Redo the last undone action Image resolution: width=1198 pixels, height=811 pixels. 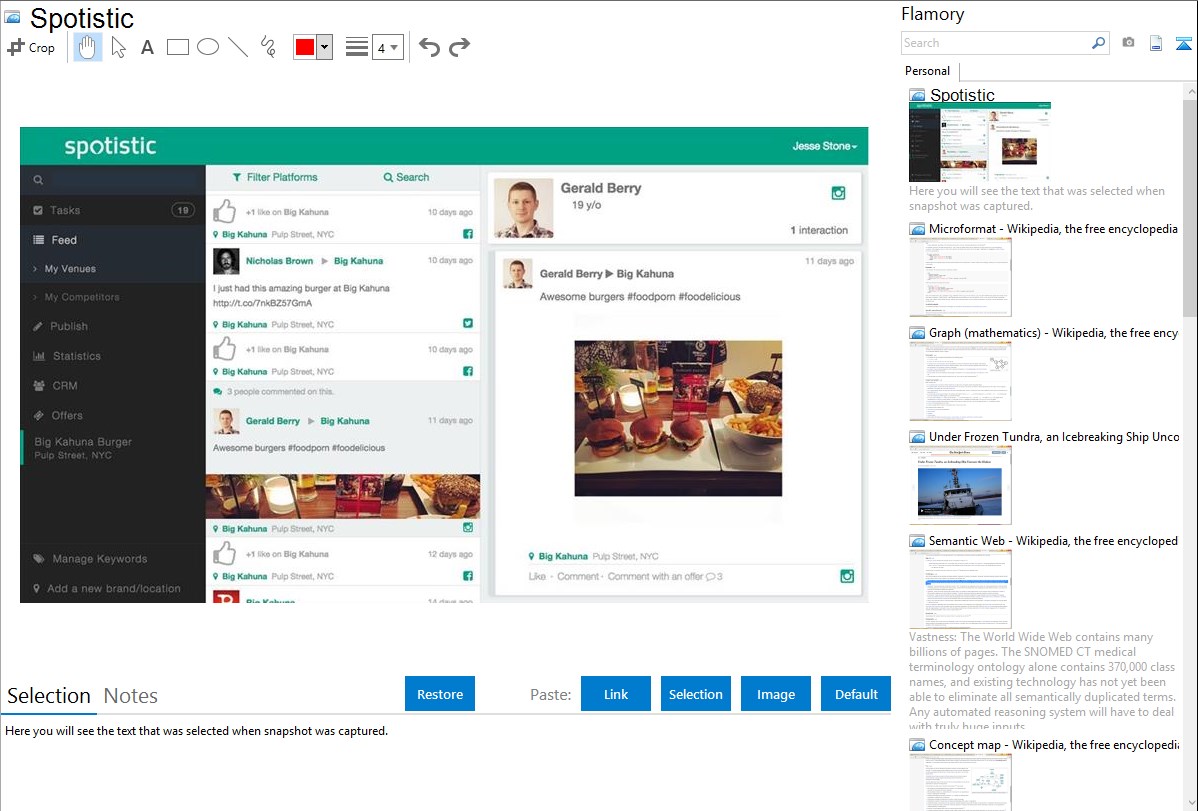coord(459,47)
